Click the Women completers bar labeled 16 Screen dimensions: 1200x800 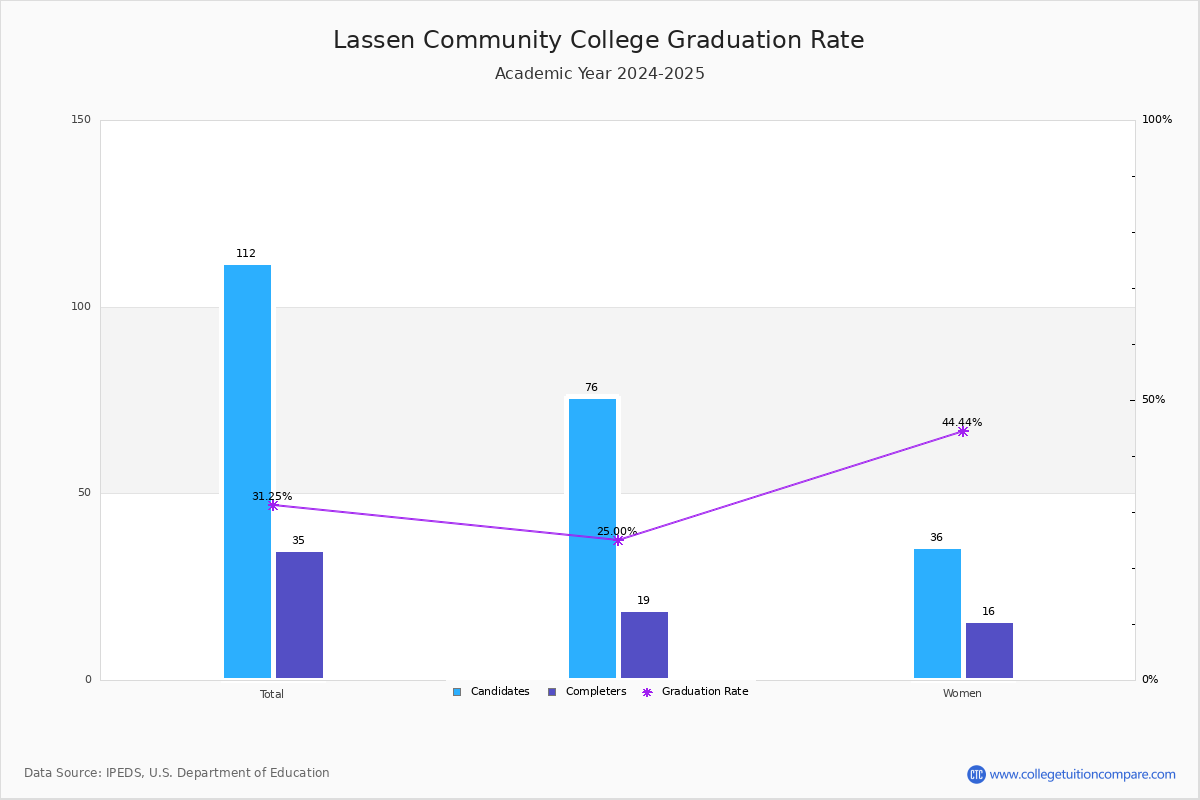click(989, 651)
